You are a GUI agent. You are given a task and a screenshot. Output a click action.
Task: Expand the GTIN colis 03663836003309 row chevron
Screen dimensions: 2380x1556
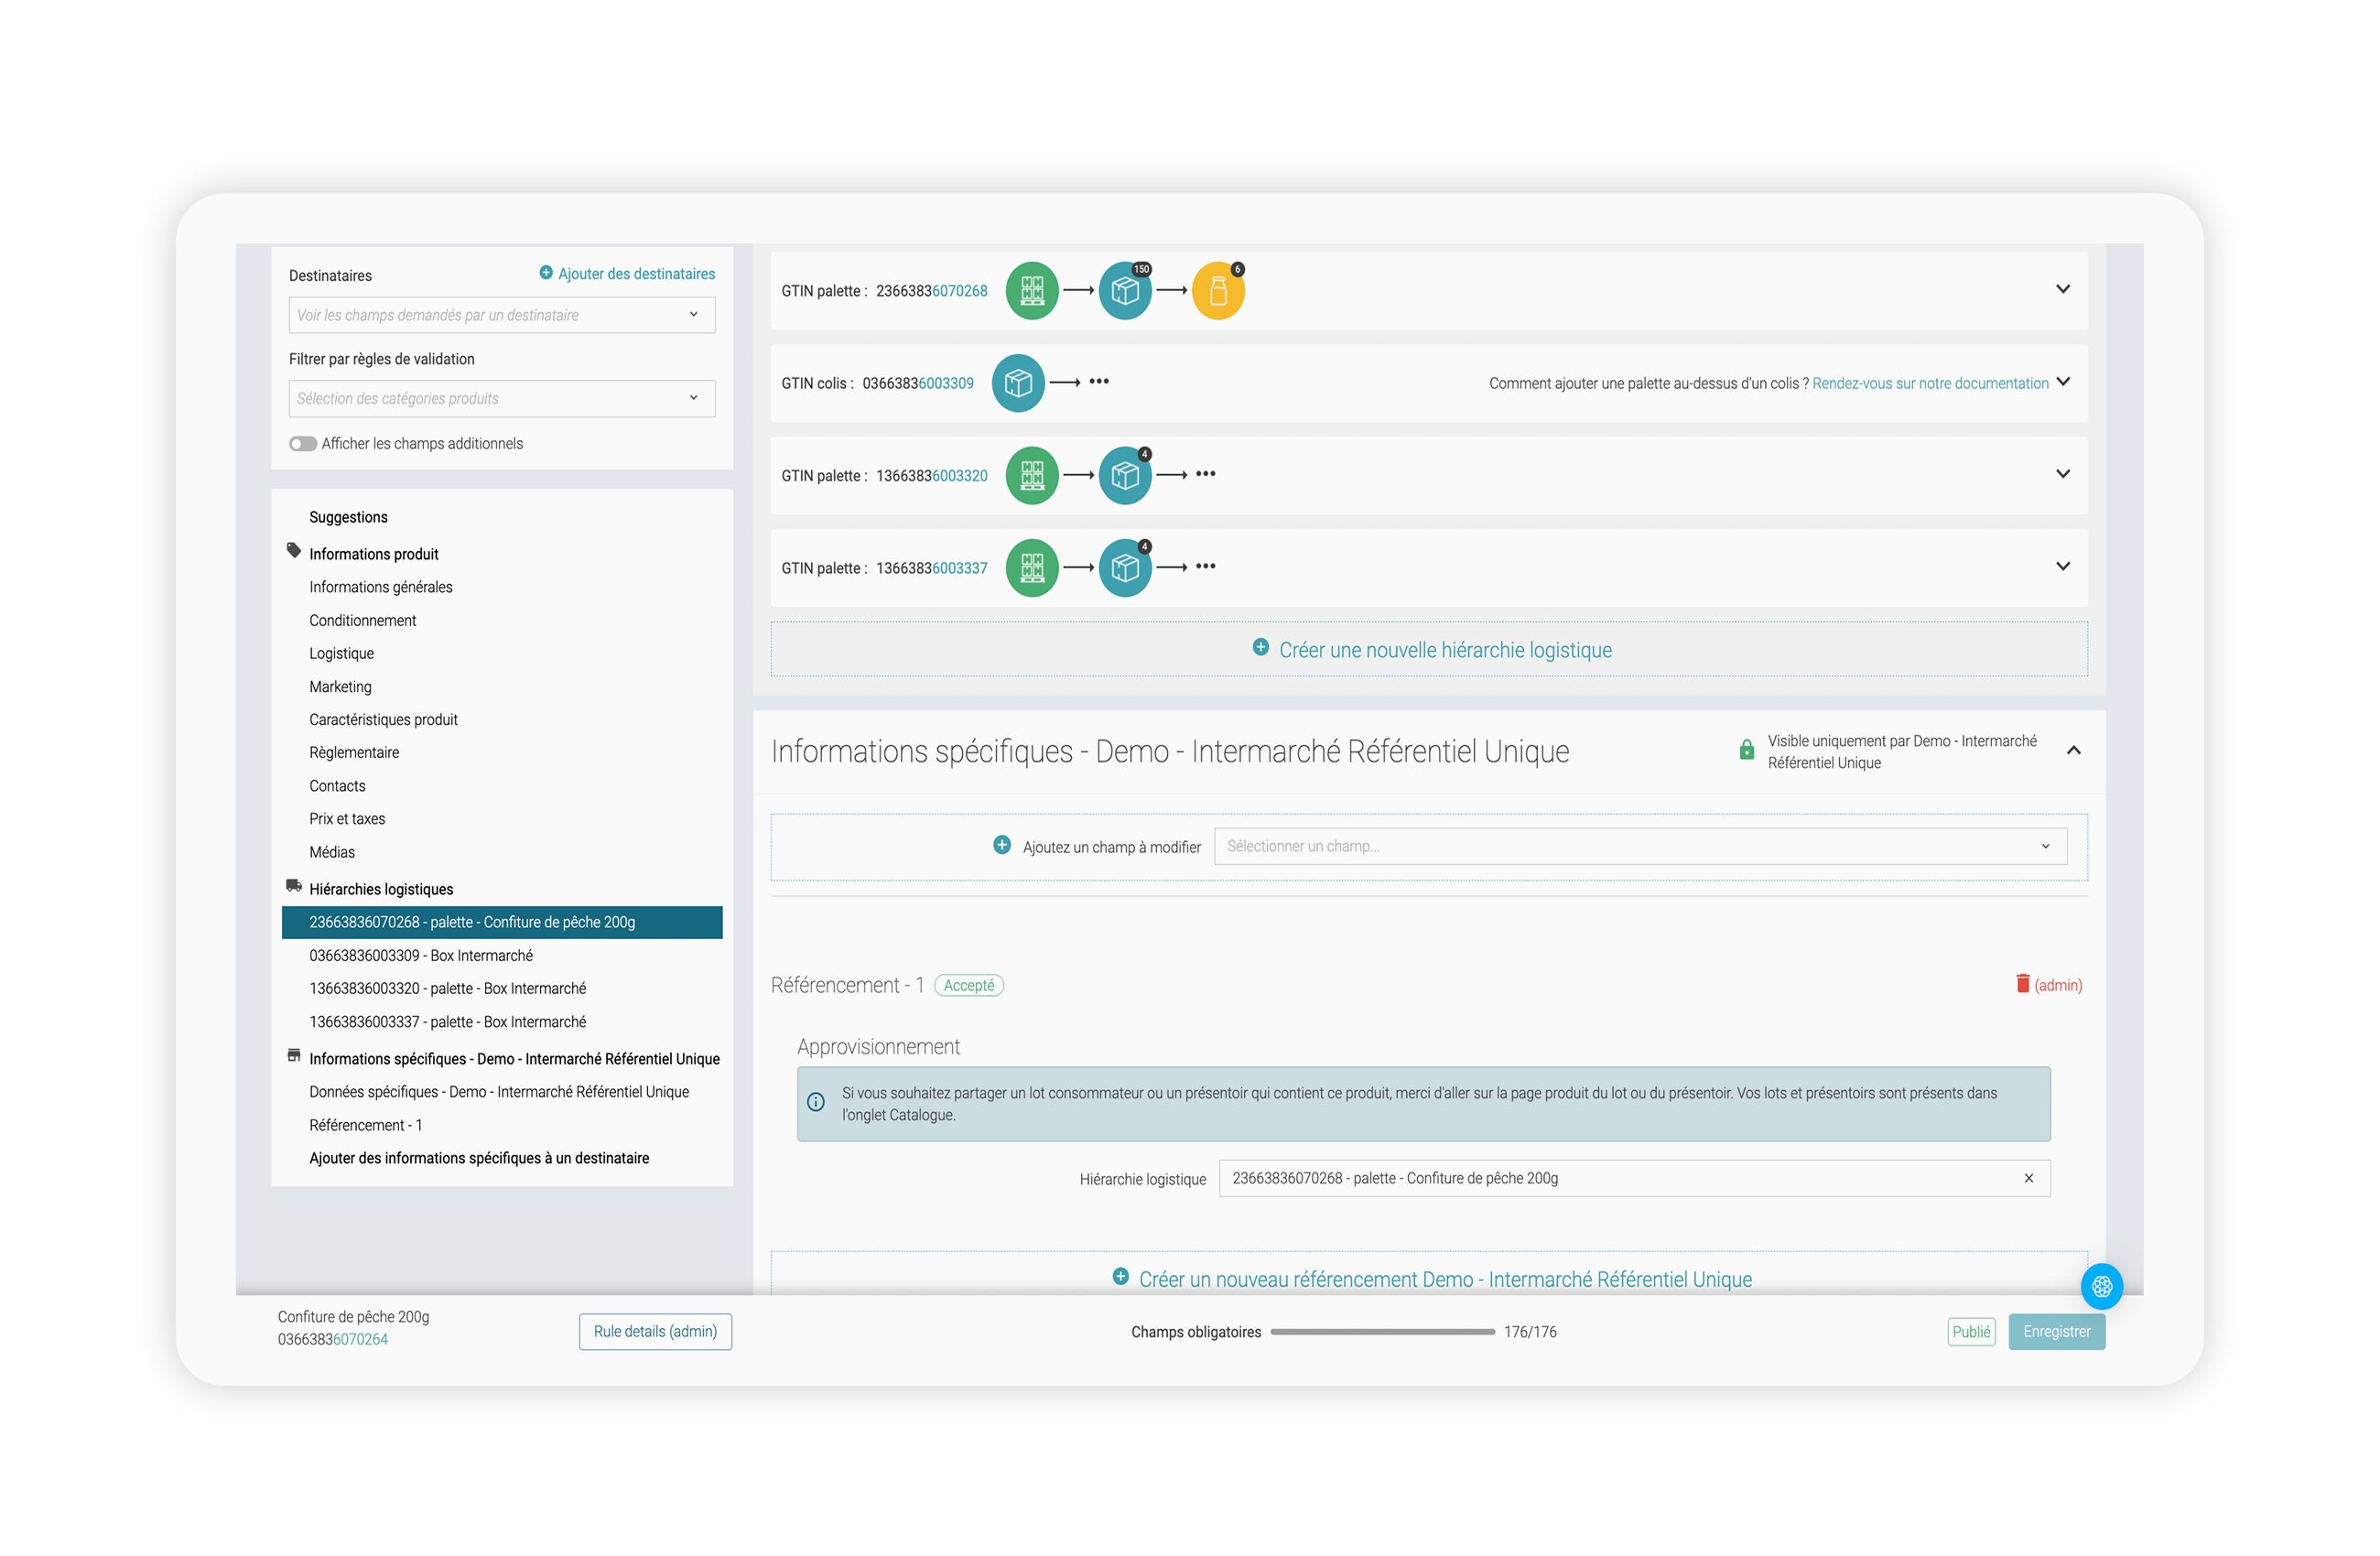pos(2063,382)
